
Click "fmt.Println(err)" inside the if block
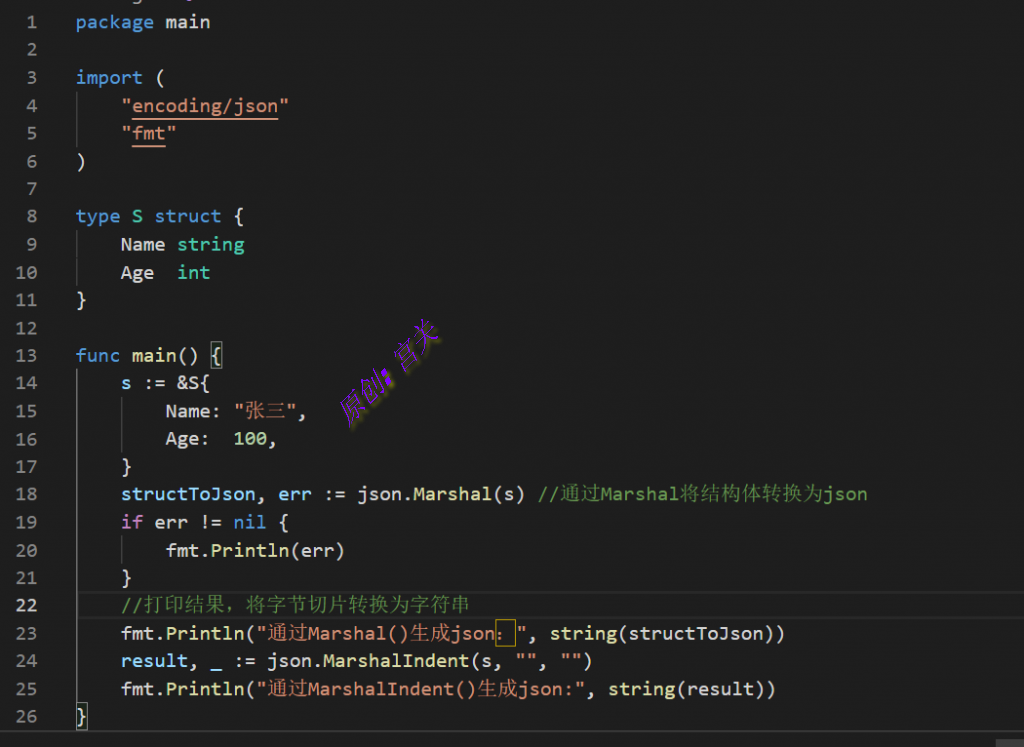pyautogui.click(x=255, y=550)
